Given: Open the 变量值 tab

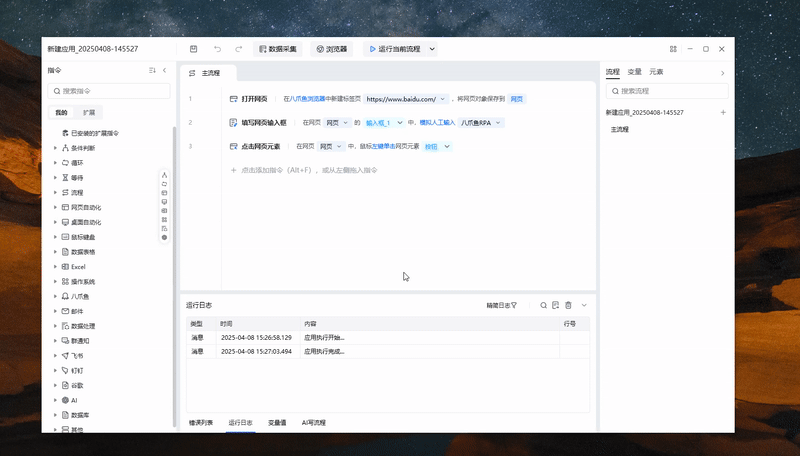Looking at the screenshot, I should point(277,422).
